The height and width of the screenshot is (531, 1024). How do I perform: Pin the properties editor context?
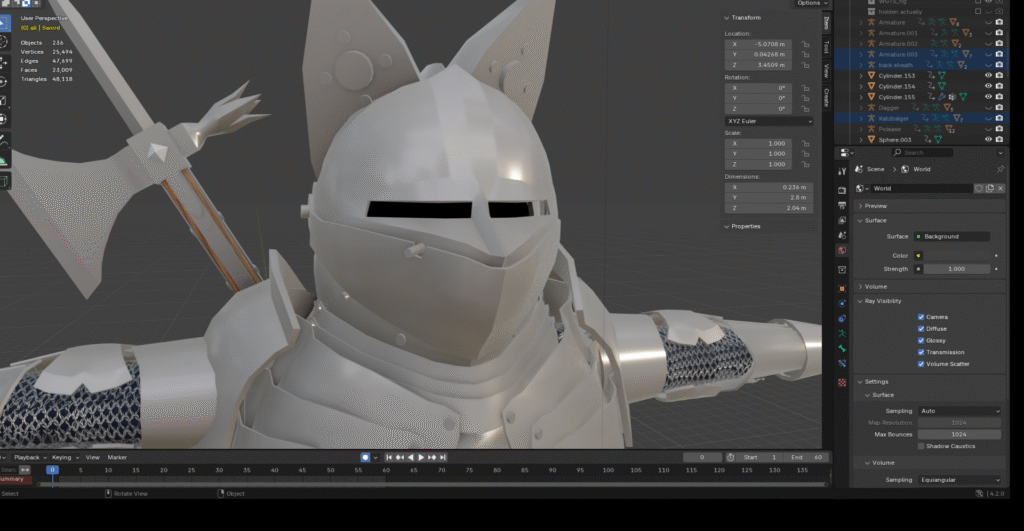1000,170
